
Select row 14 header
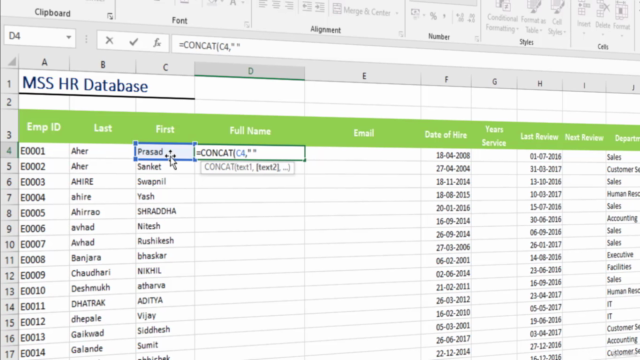tap(9, 307)
